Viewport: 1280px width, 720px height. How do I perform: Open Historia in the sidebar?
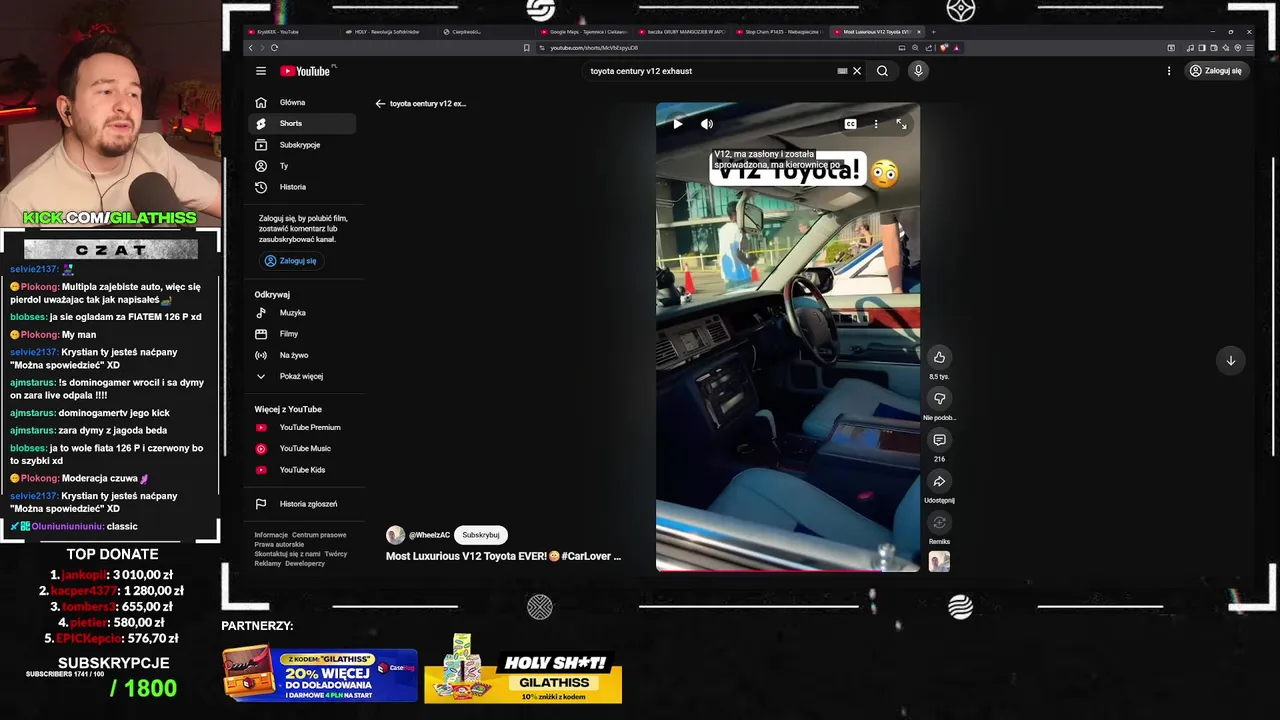pos(302,187)
